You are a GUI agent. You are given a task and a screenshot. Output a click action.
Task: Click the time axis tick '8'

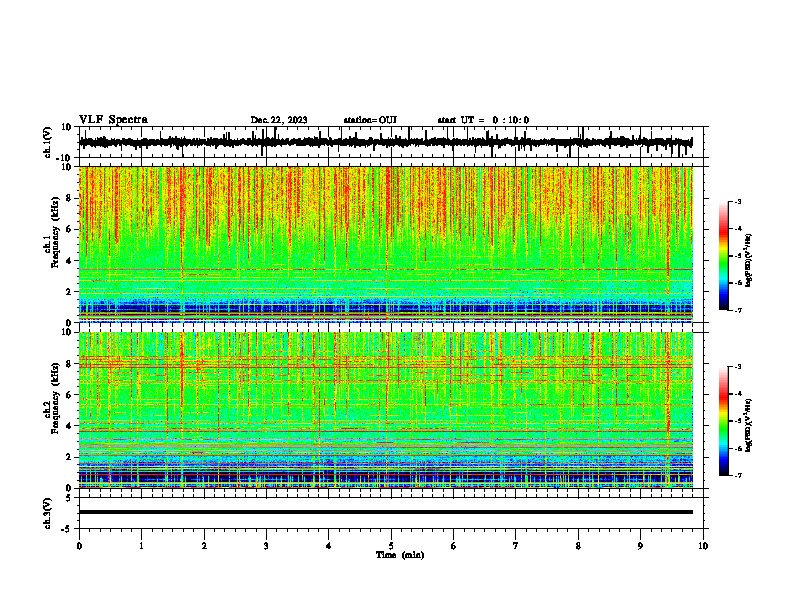click(578, 546)
